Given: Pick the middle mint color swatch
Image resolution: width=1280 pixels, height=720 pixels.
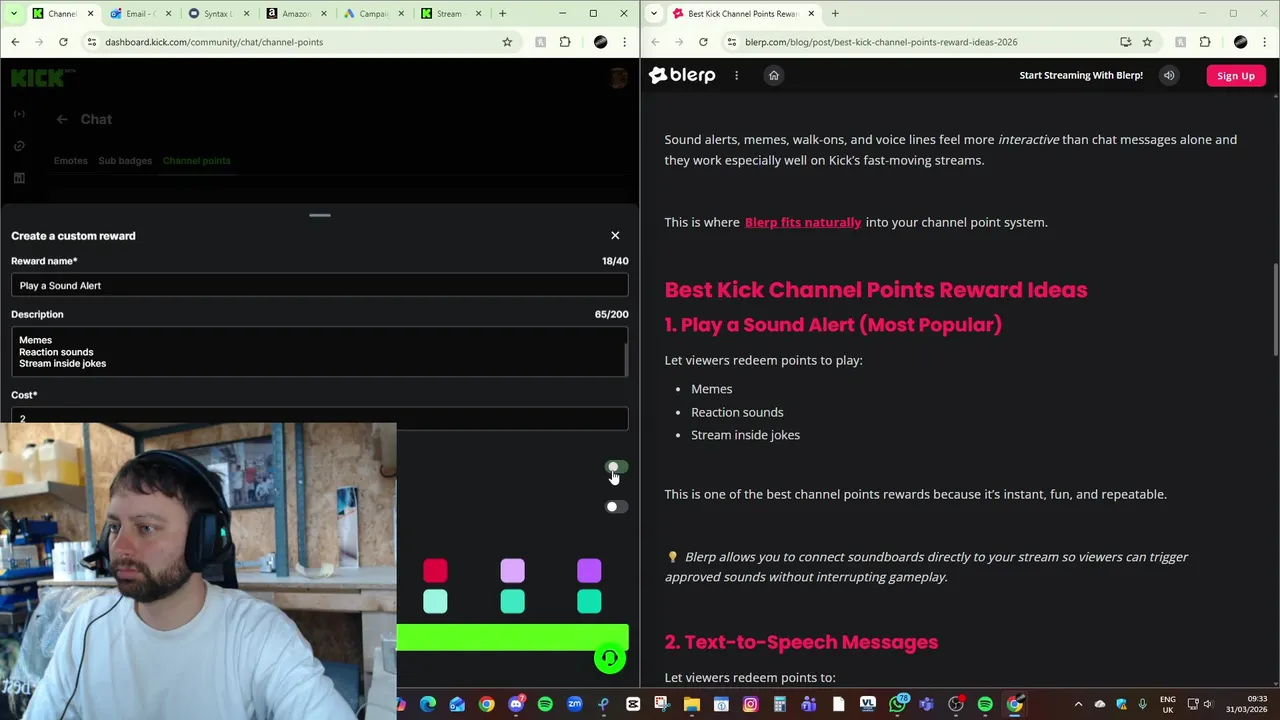Looking at the screenshot, I should [512, 601].
